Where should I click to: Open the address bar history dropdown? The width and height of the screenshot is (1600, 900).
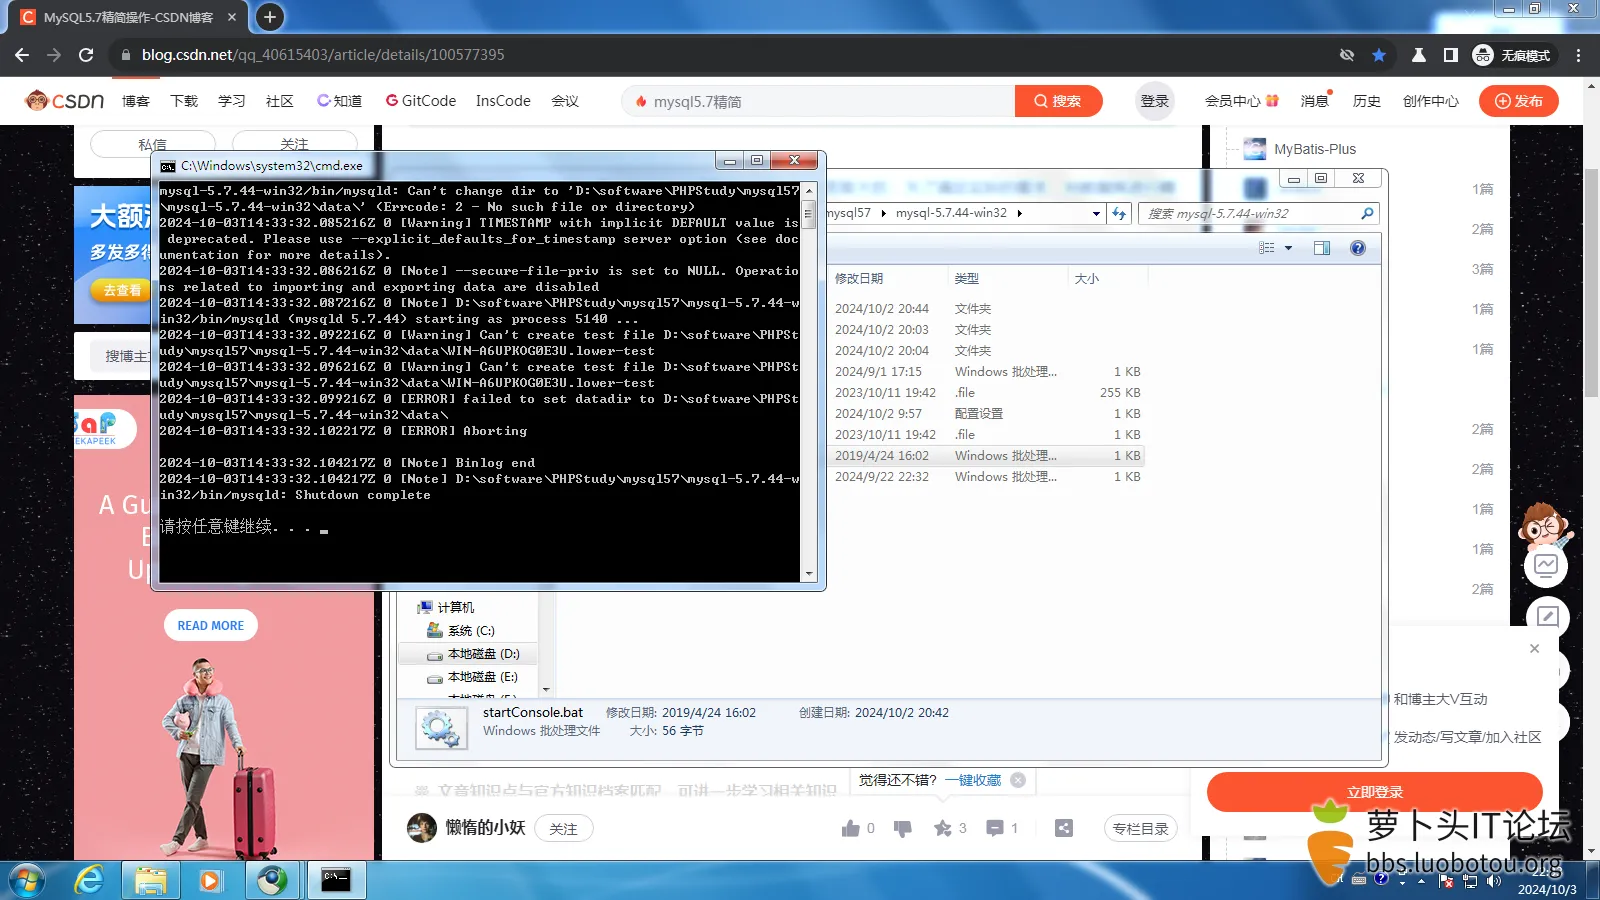pyautogui.click(x=1096, y=213)
